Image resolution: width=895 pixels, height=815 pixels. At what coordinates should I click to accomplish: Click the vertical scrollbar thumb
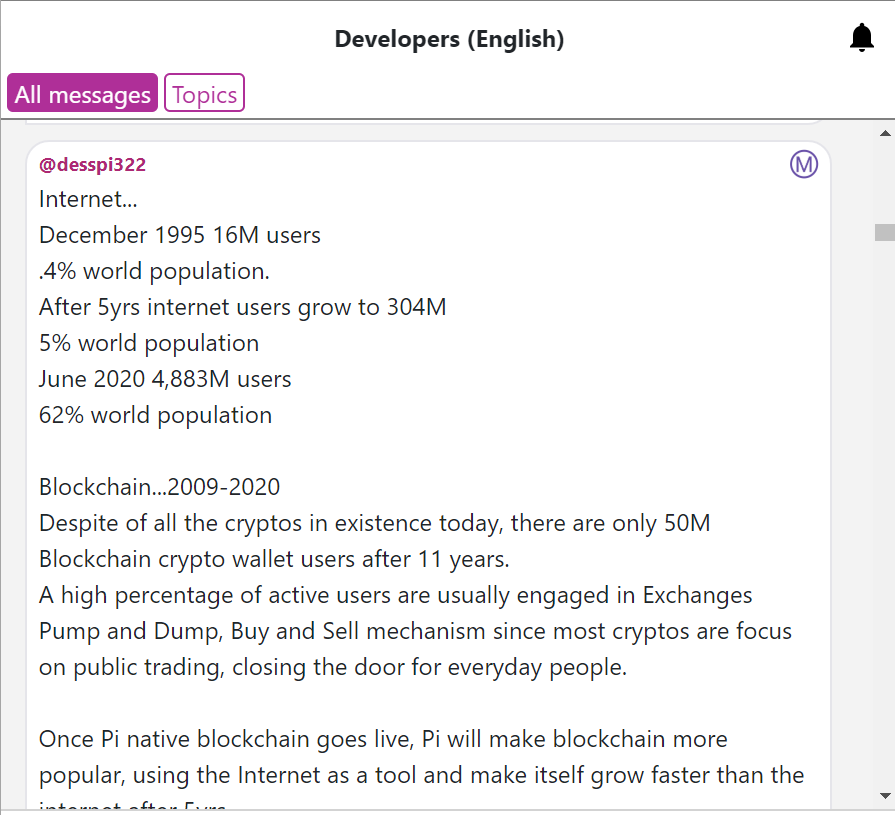[x=884, y=233]
